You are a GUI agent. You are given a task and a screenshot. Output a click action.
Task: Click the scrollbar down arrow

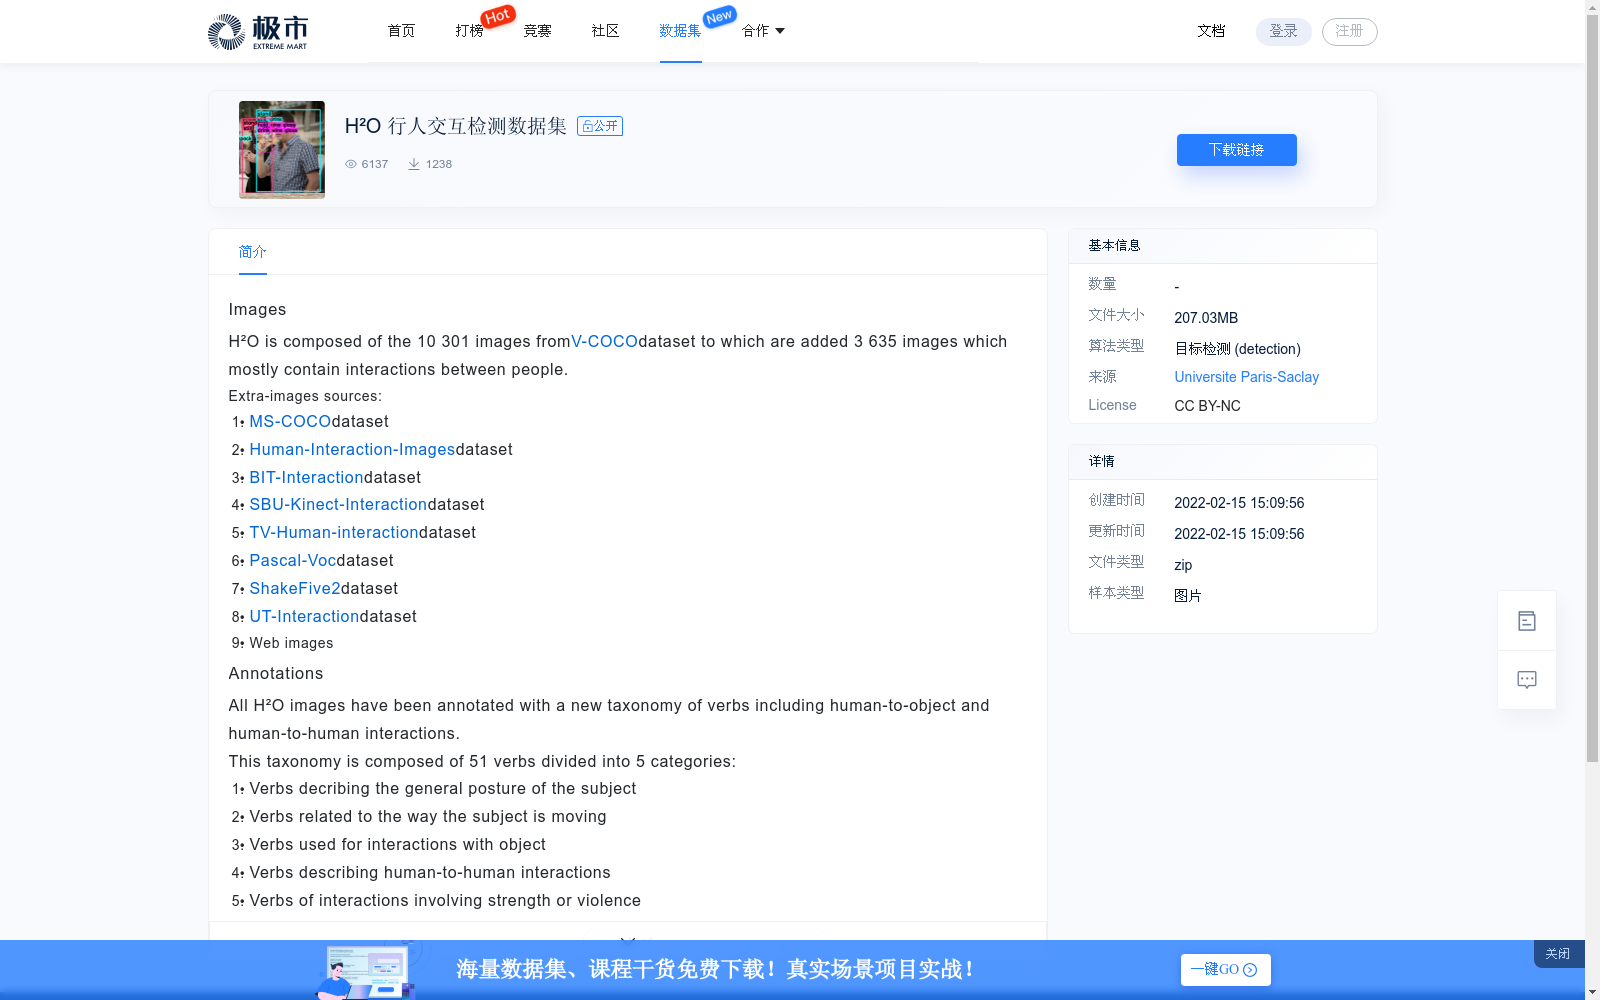tap(1592, 992)
